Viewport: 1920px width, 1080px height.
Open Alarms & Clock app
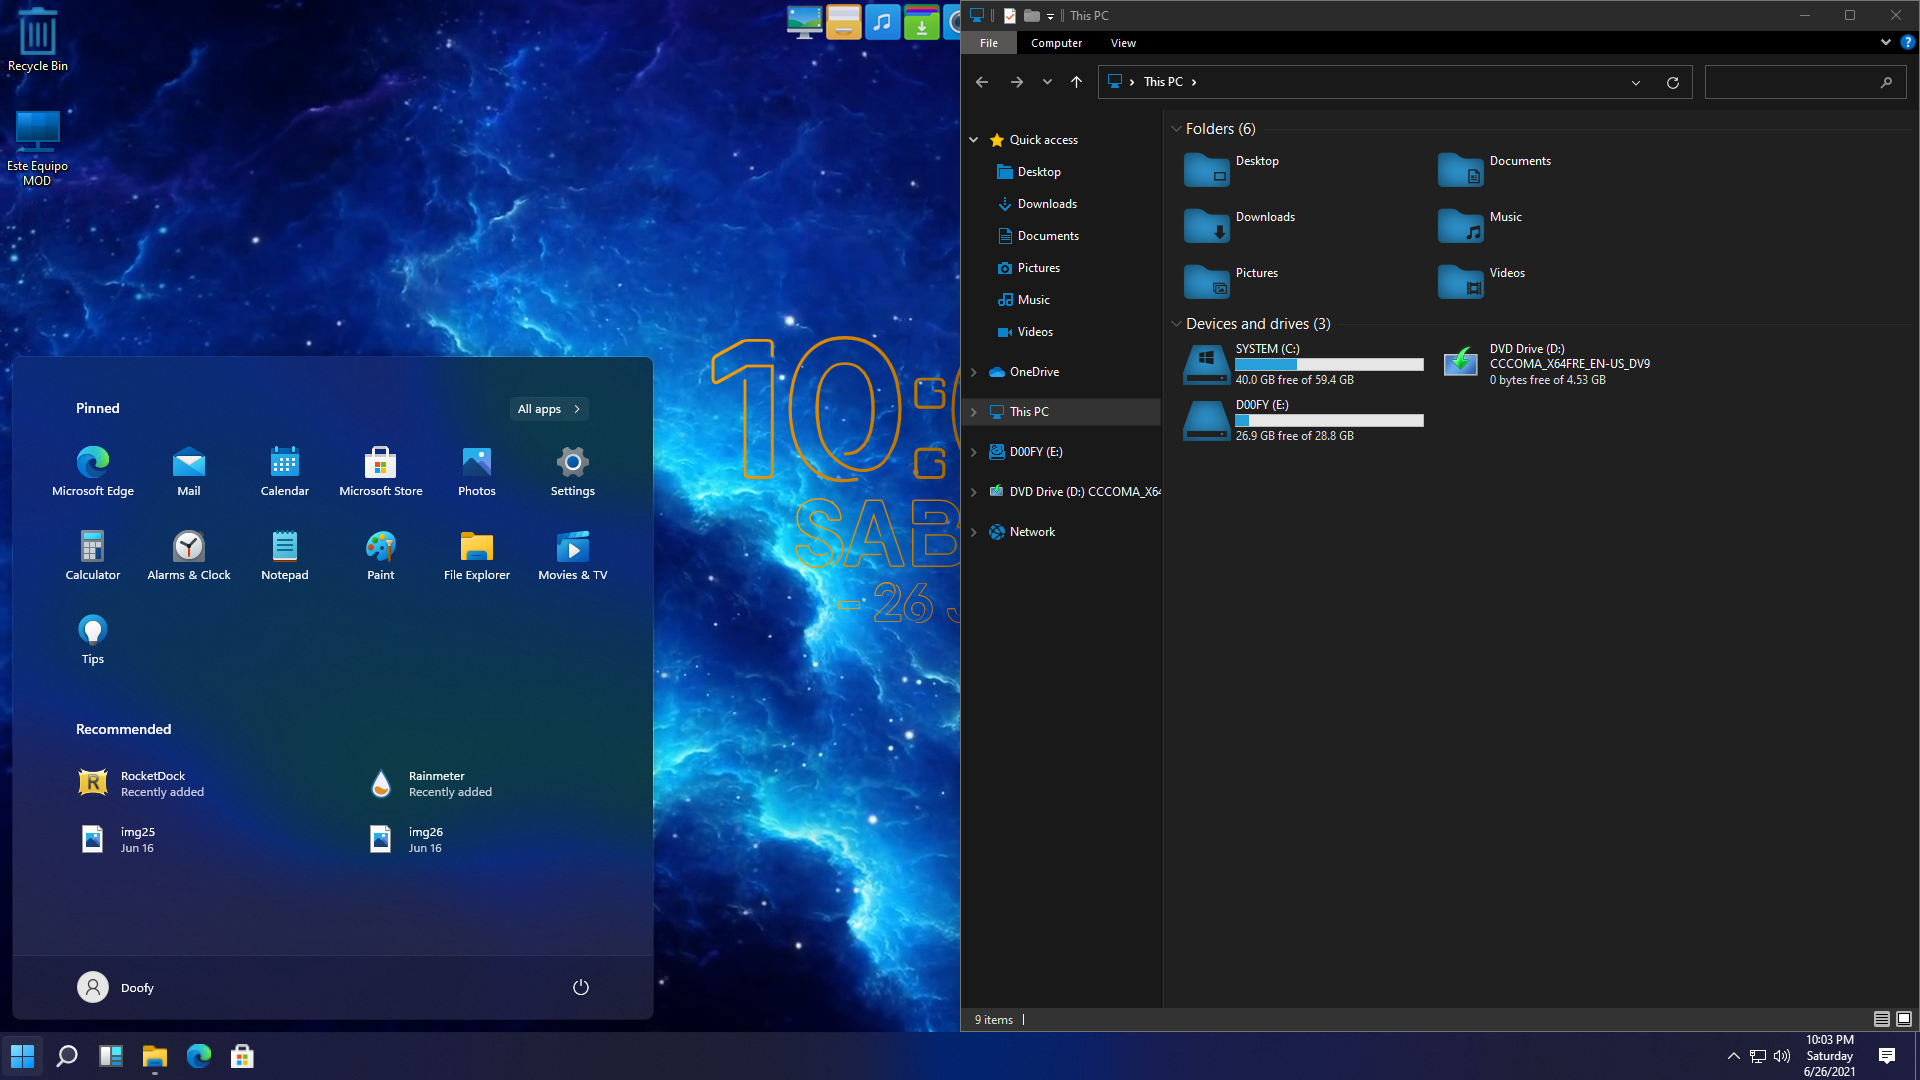[x=189, y=554]
